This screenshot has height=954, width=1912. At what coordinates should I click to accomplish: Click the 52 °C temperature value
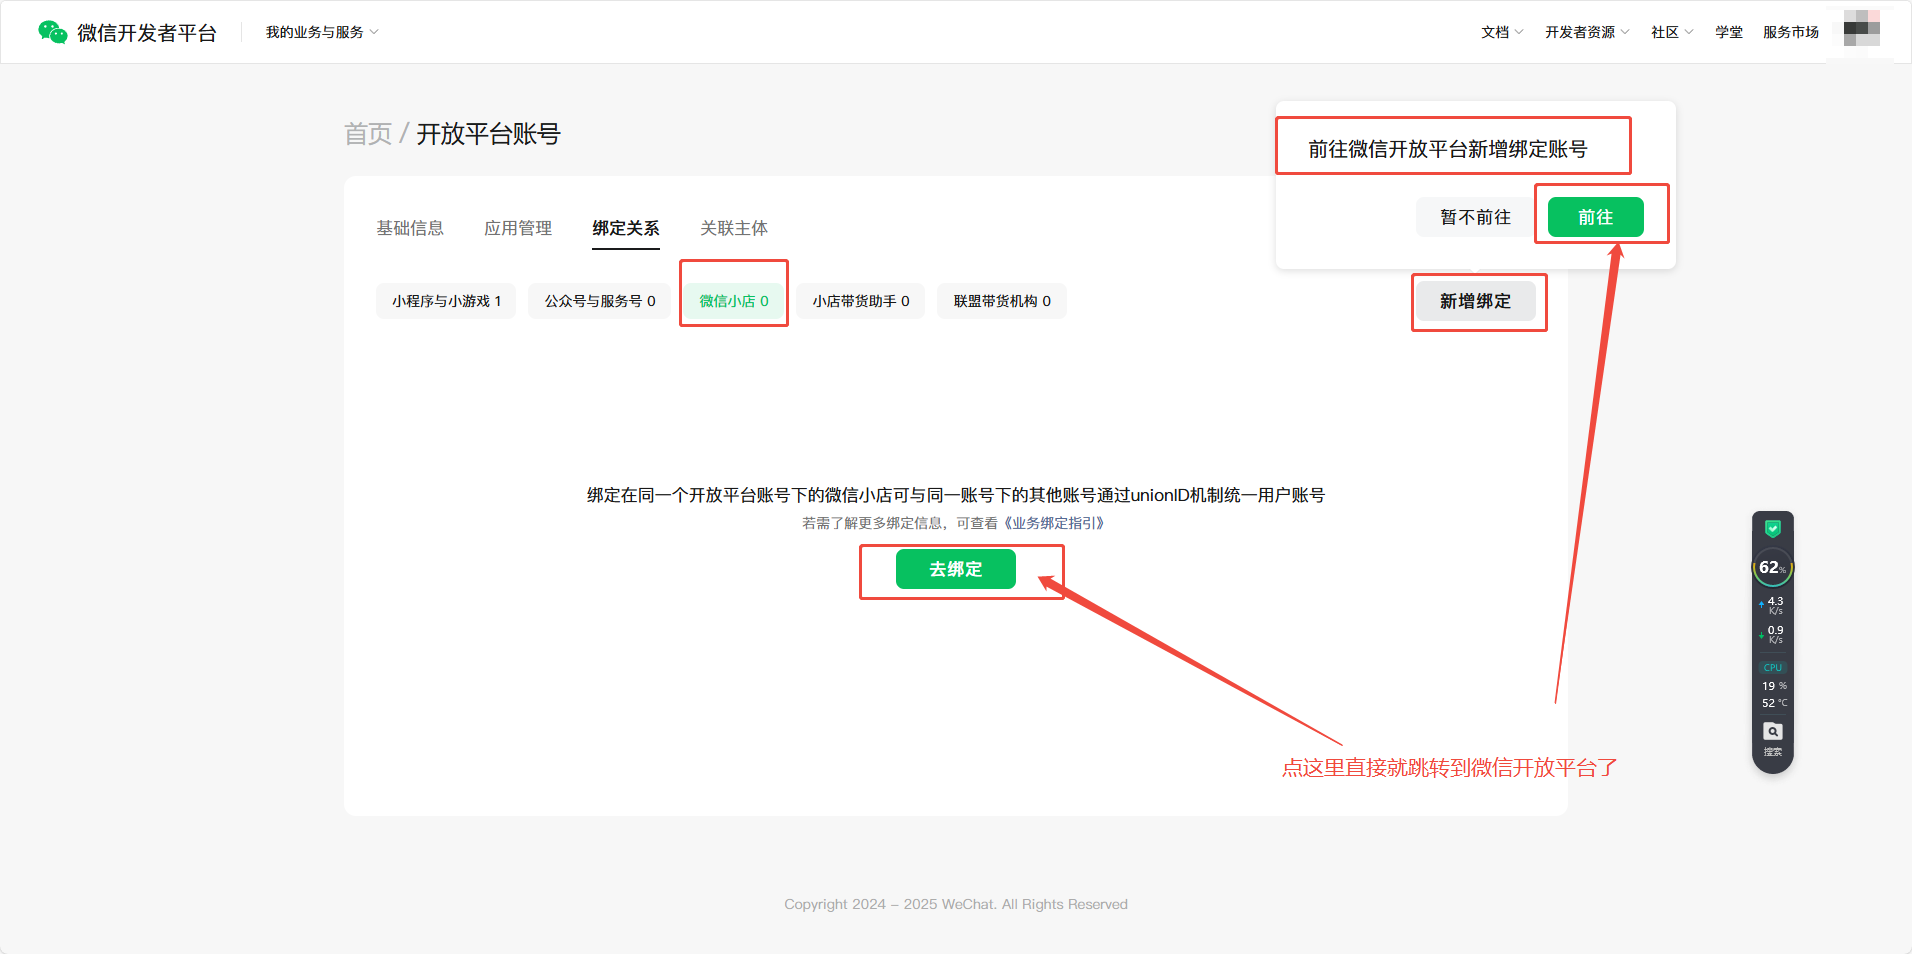(x=1774, y=703)
